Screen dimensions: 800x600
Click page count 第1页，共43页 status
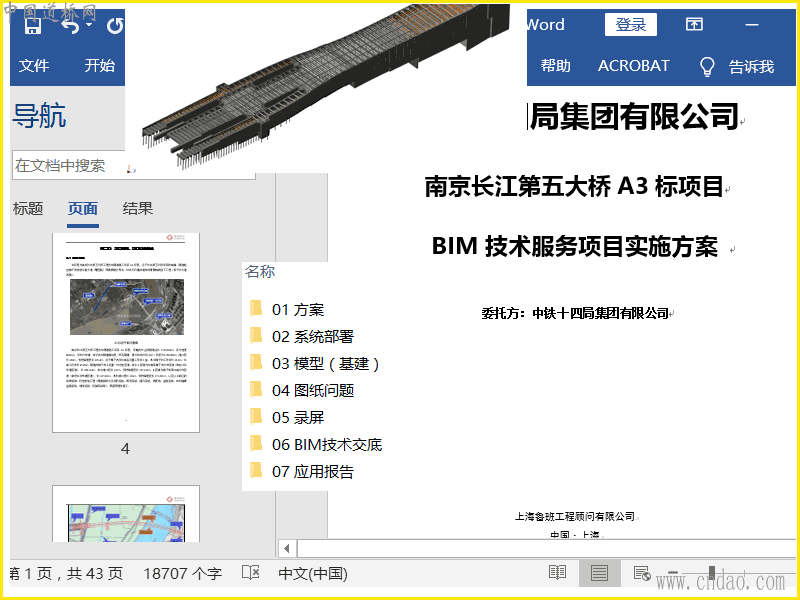coord(66,574)
